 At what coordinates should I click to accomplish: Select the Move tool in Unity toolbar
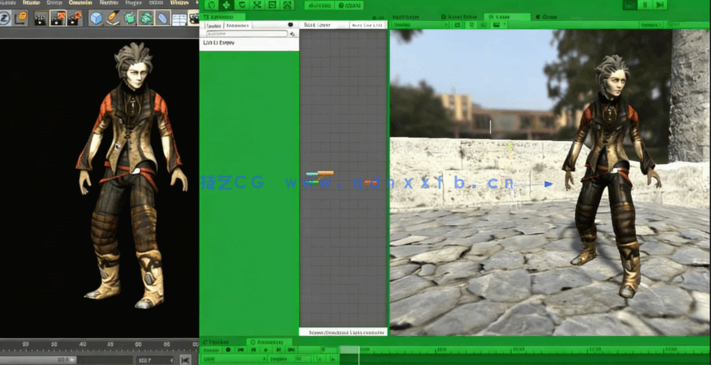tap(226, 5)
